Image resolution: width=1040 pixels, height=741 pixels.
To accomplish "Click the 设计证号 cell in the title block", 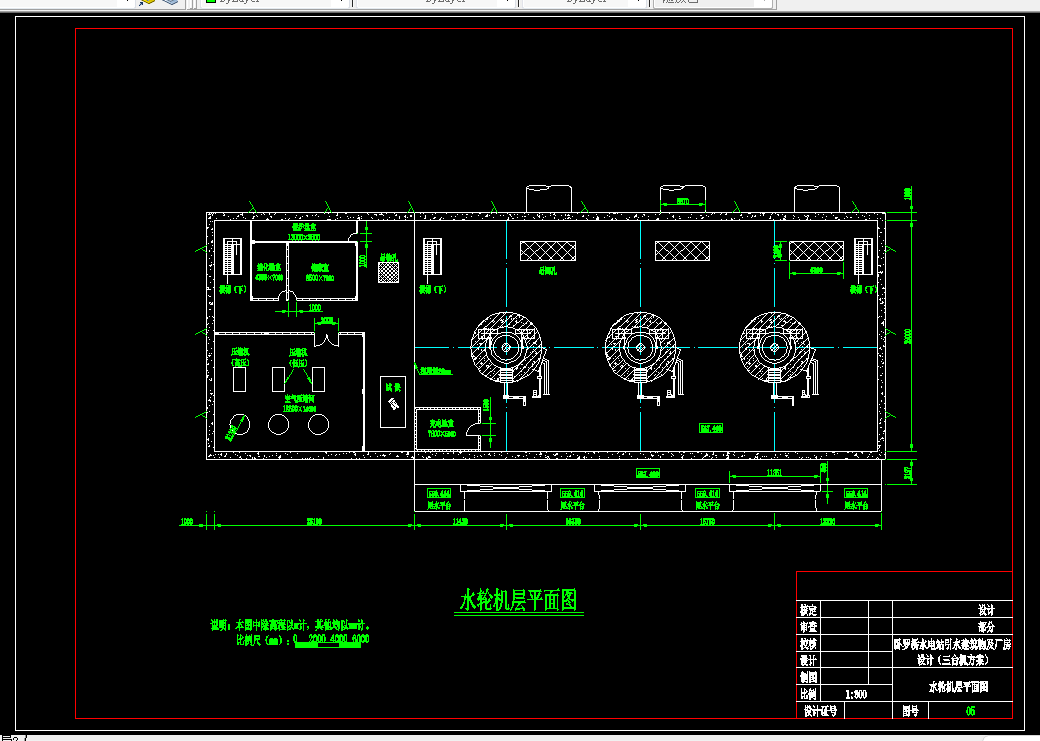I will (x=820, y=711).
